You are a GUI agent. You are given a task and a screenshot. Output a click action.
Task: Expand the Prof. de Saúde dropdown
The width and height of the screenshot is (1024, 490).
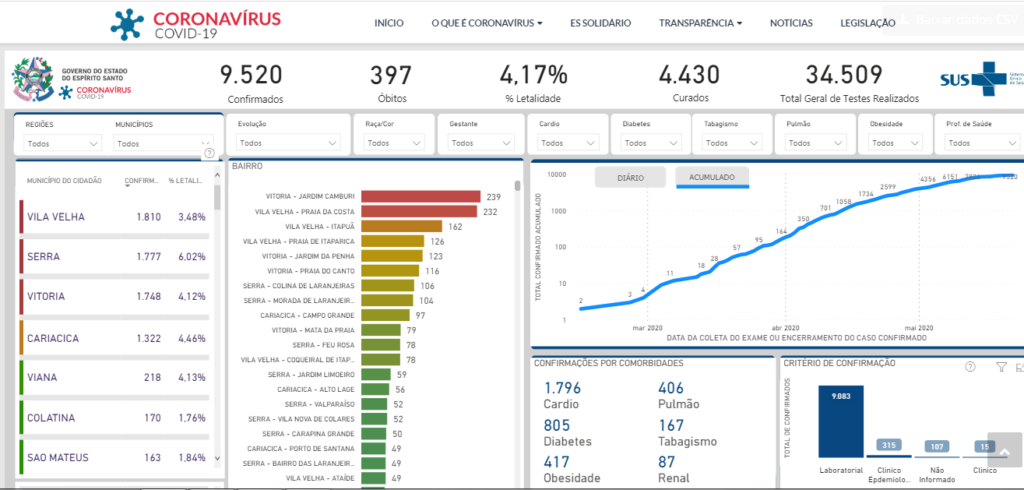978,143
